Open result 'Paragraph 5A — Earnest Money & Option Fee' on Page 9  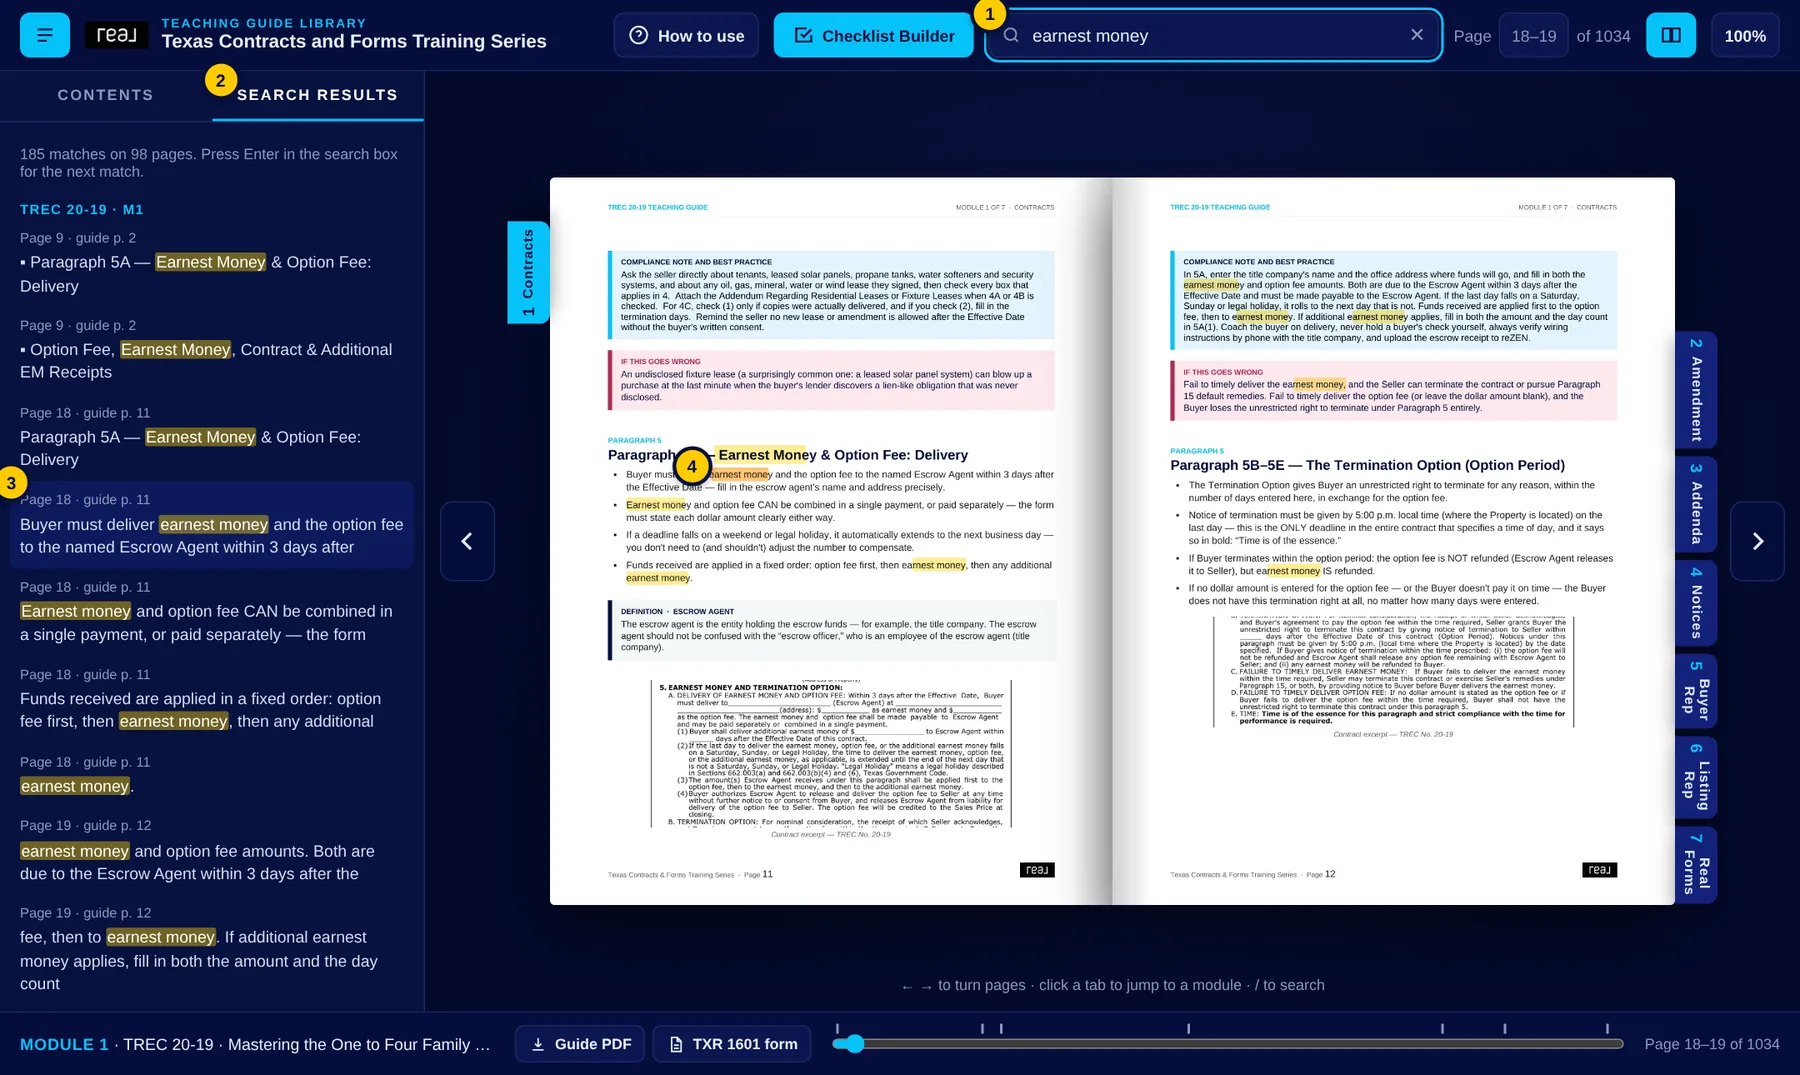[x=212, y=263]
